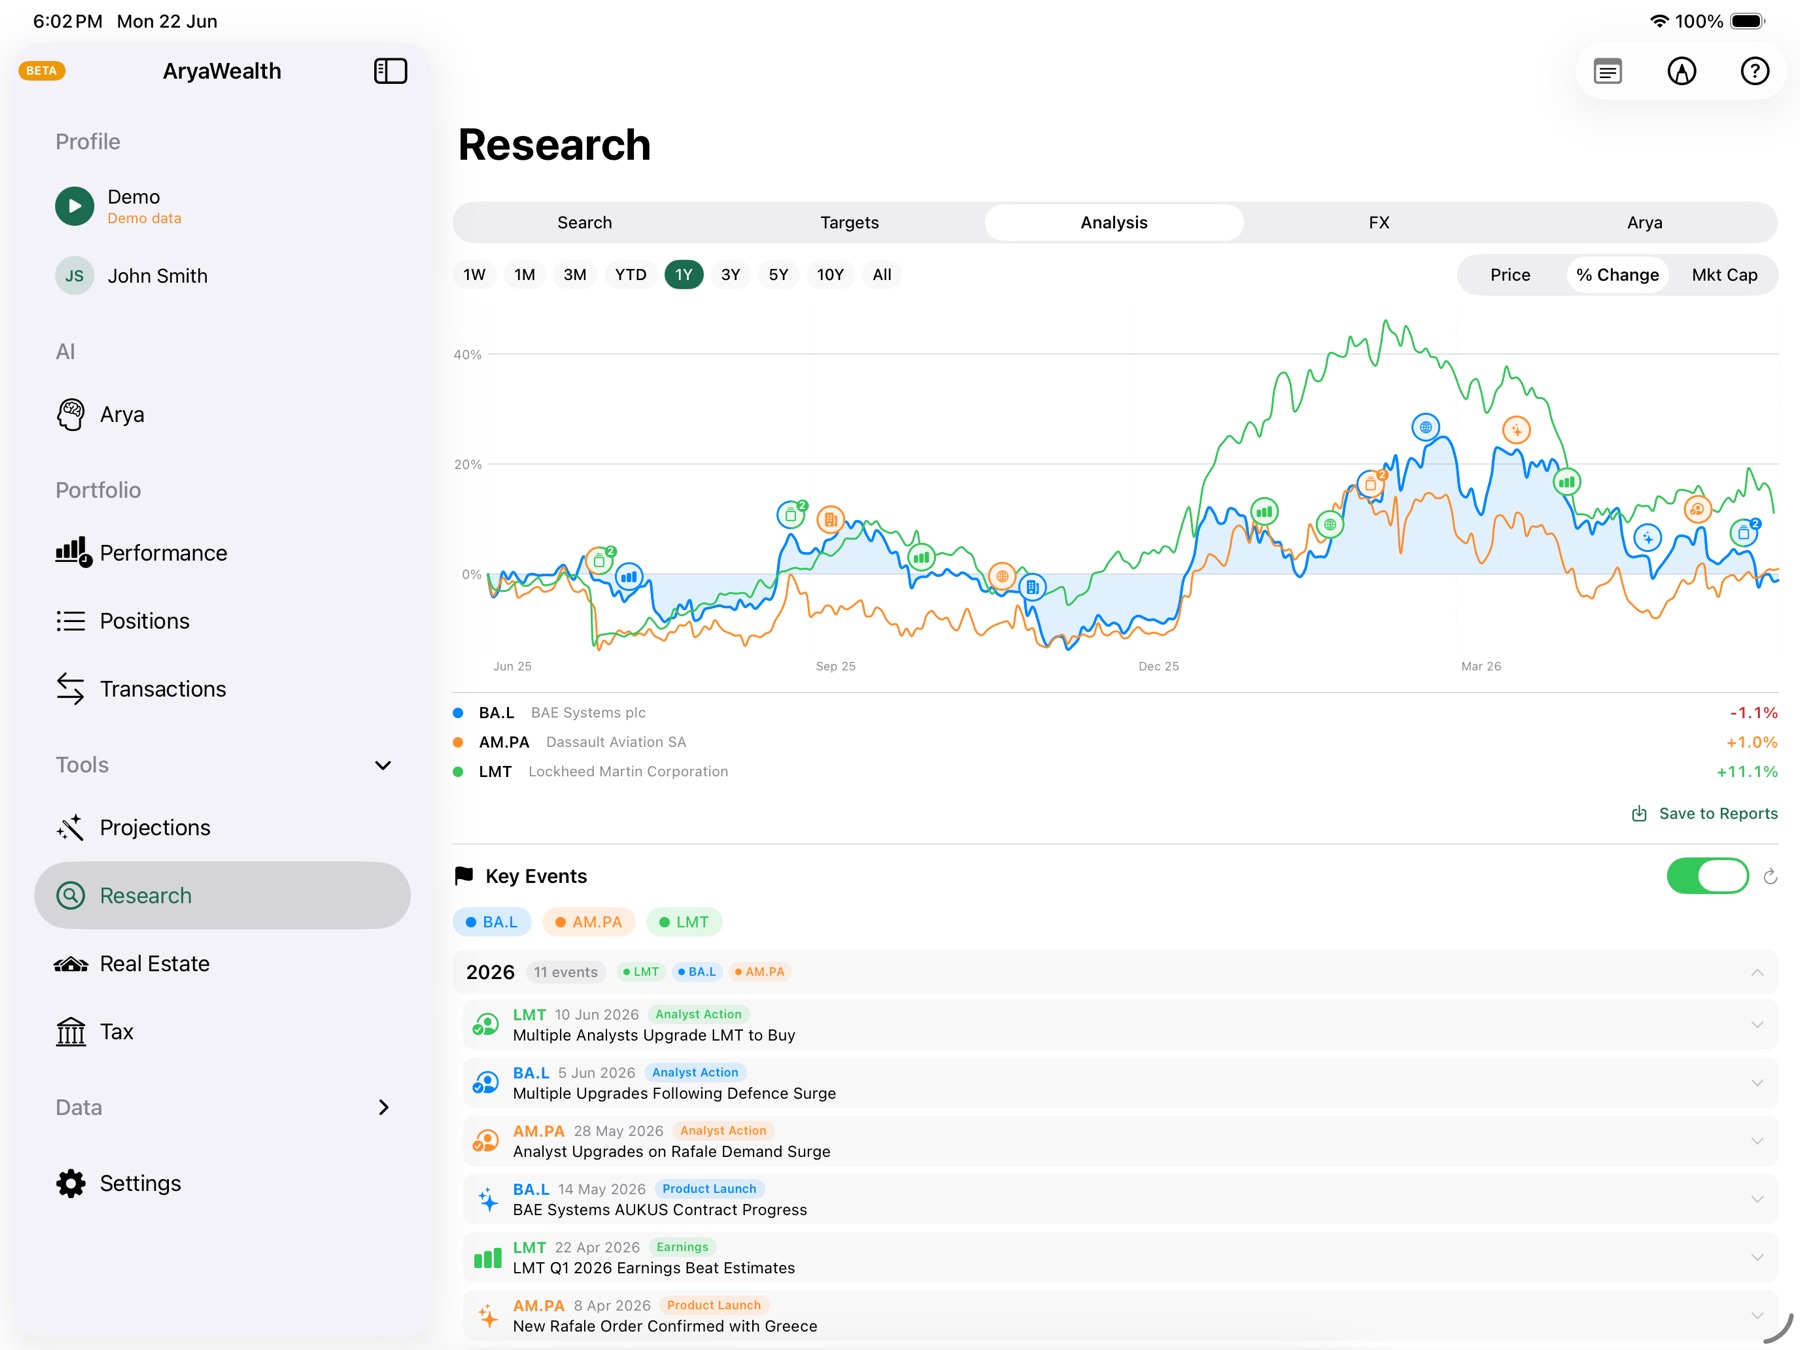Toggle the Key Events switch off
Image resolution: width=1800 pixels, height=1350 pixels.
pyautogui.click(x=1707, y=876)
